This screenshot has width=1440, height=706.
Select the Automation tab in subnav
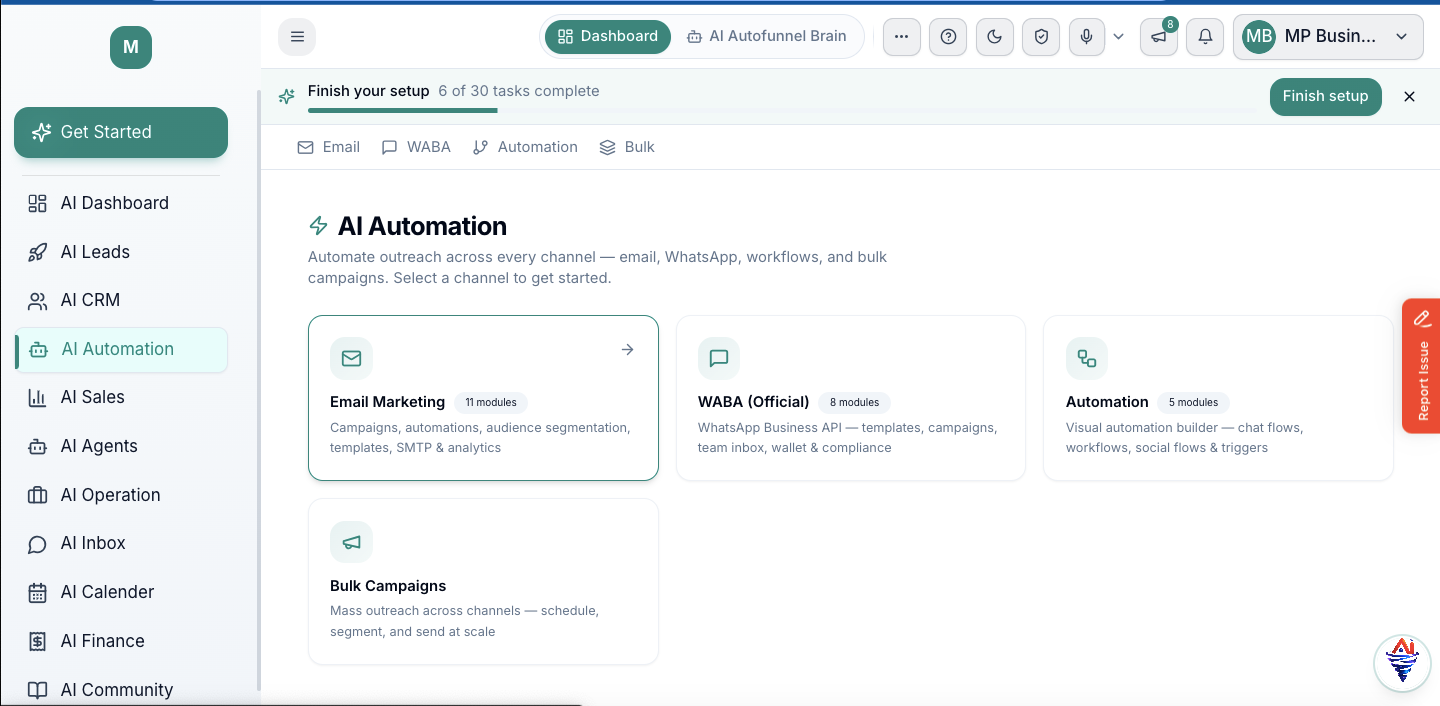525,147
